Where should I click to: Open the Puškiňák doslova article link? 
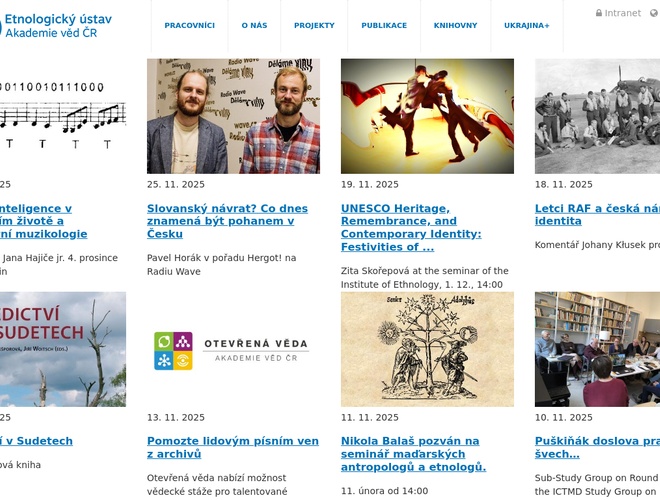click(597, 447)
